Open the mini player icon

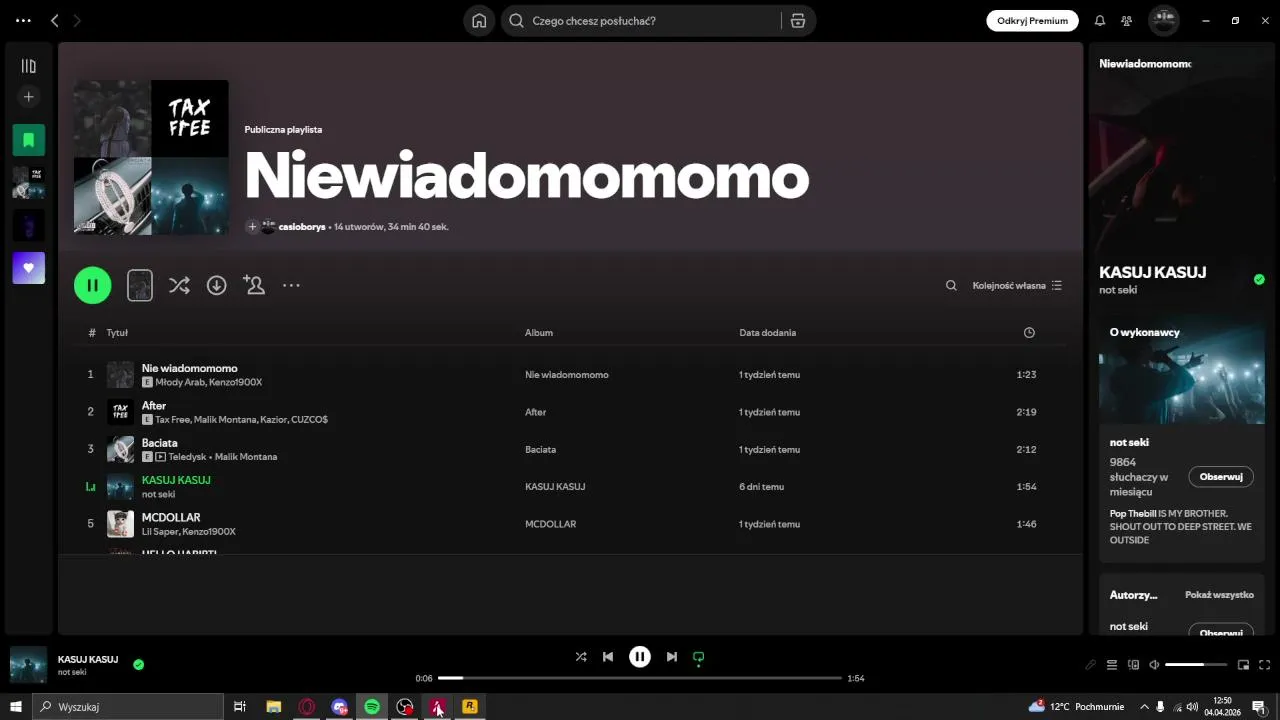1243,665
